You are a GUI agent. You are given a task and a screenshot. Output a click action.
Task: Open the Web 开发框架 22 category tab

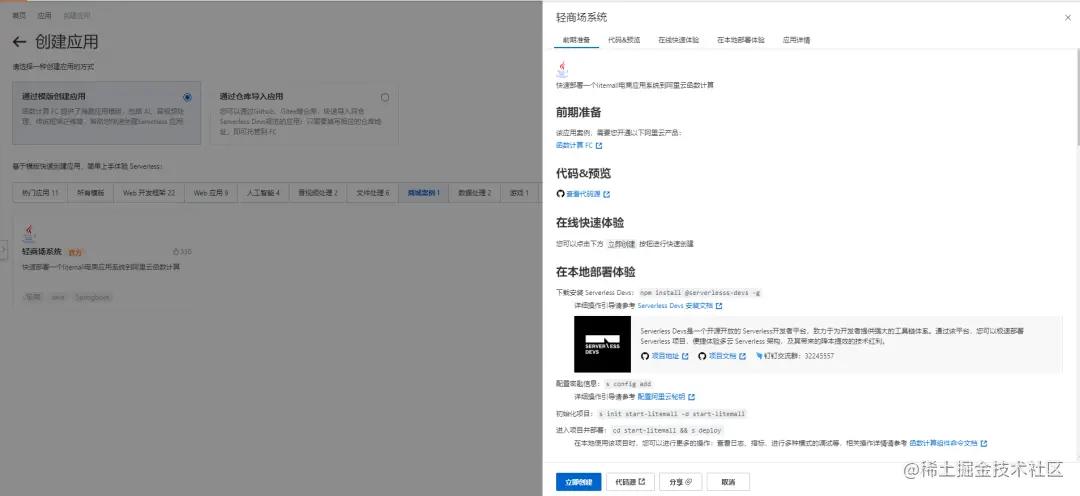(x=149, y=193)
